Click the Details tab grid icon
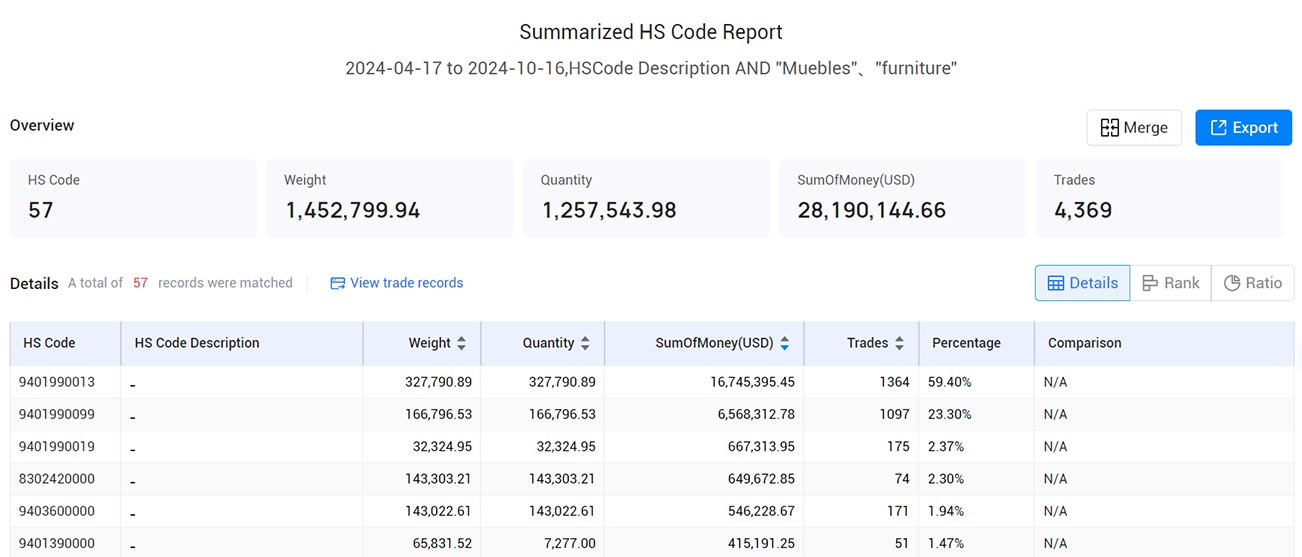The image size is (1302, 557). tap(1056, 283)
